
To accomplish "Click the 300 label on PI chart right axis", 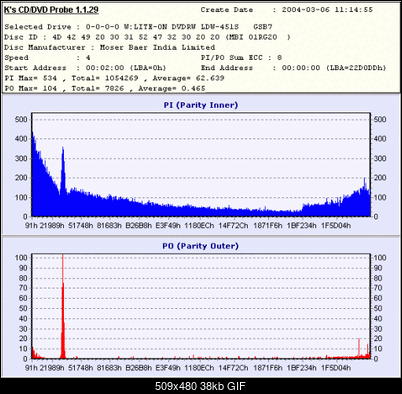I will coord(380,159).
